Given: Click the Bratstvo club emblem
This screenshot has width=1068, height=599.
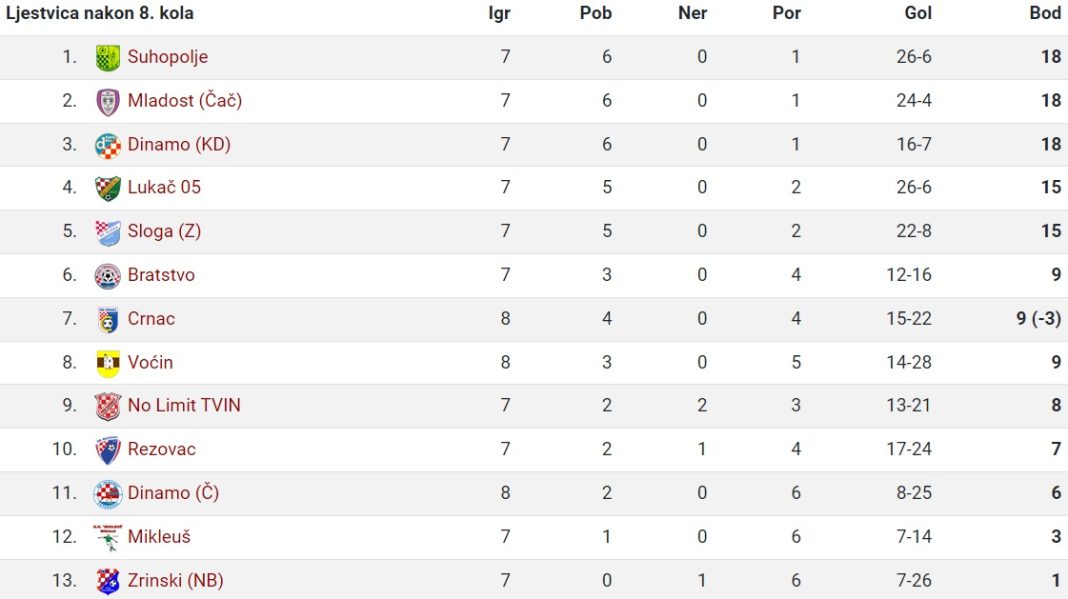Looking at the screenshot, I should [x=108, y=276].
